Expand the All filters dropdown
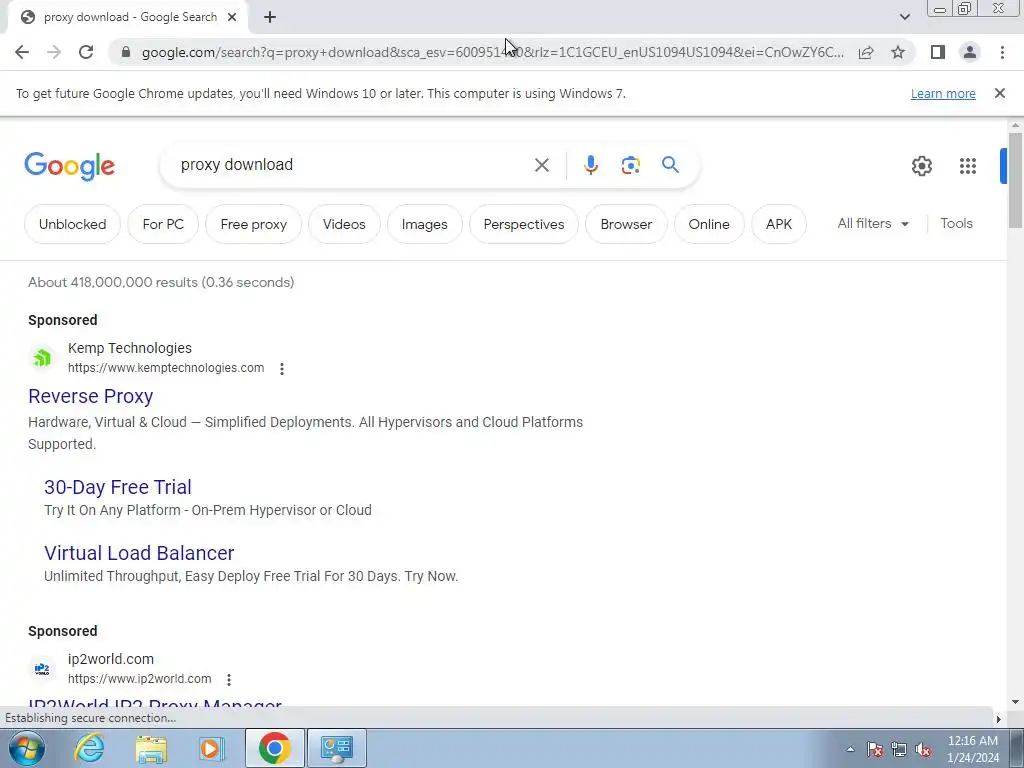Screen dimensions: 1024x768 (x=873, y=223)
